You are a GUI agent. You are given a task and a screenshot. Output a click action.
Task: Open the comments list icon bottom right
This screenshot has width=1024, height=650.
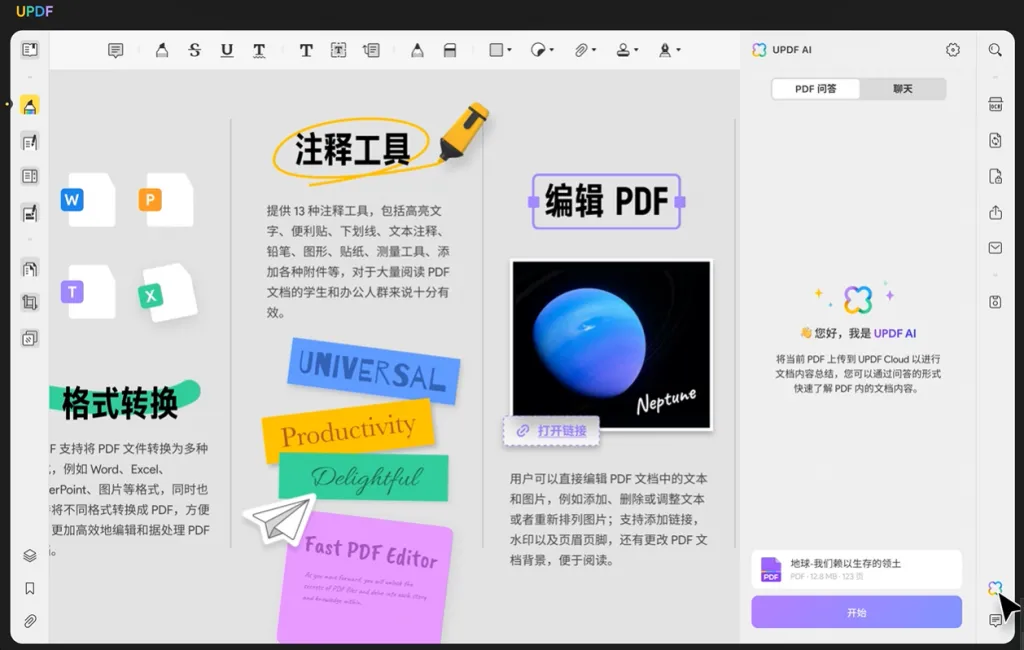(x=995, y=621)
